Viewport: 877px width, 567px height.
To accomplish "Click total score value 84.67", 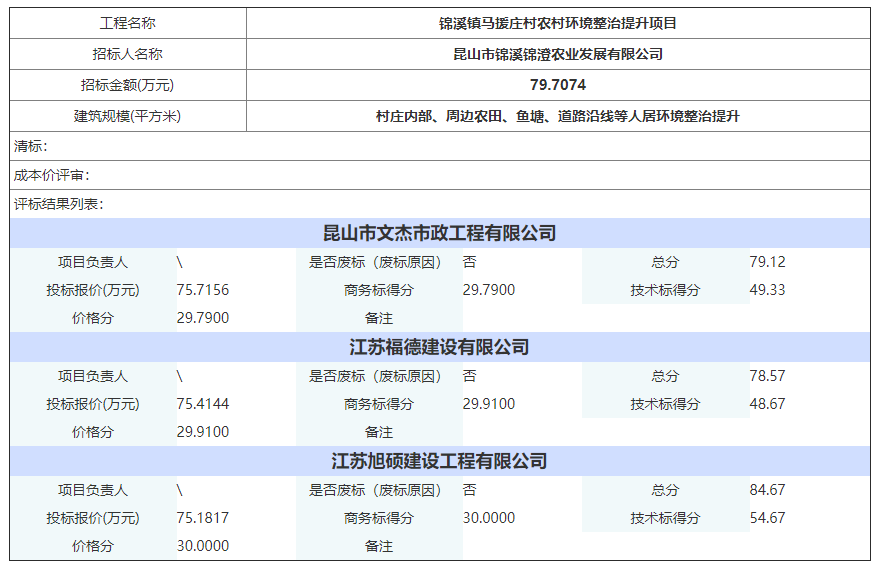I will point(767,490).
